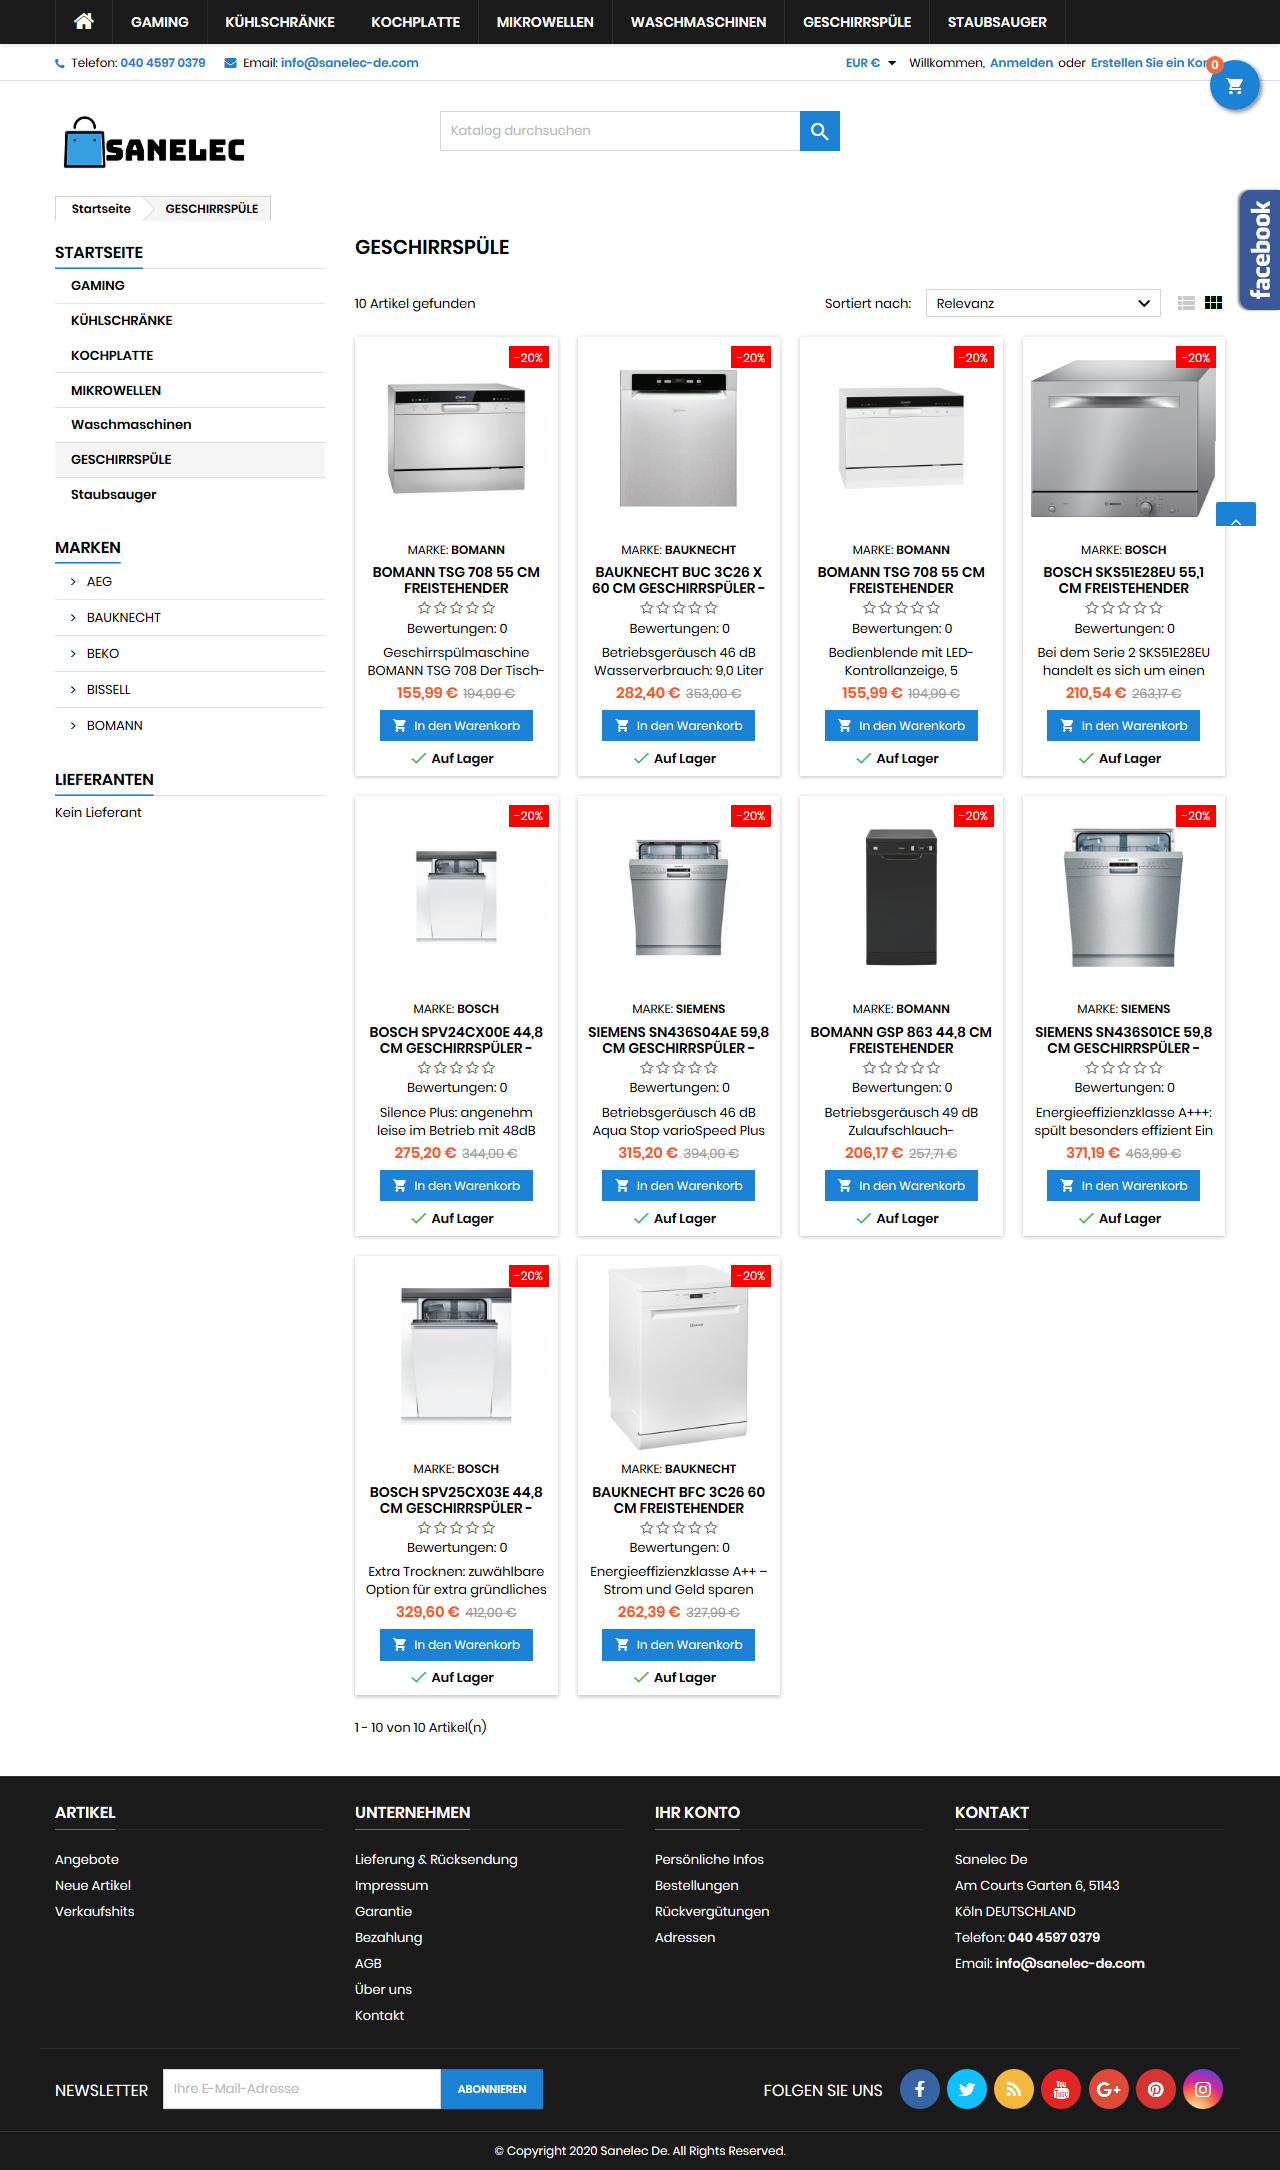This screenshot has width=1280, height=2170.
Task: Click the Katalog durchsuchen search field
Action: coord(620,131)
